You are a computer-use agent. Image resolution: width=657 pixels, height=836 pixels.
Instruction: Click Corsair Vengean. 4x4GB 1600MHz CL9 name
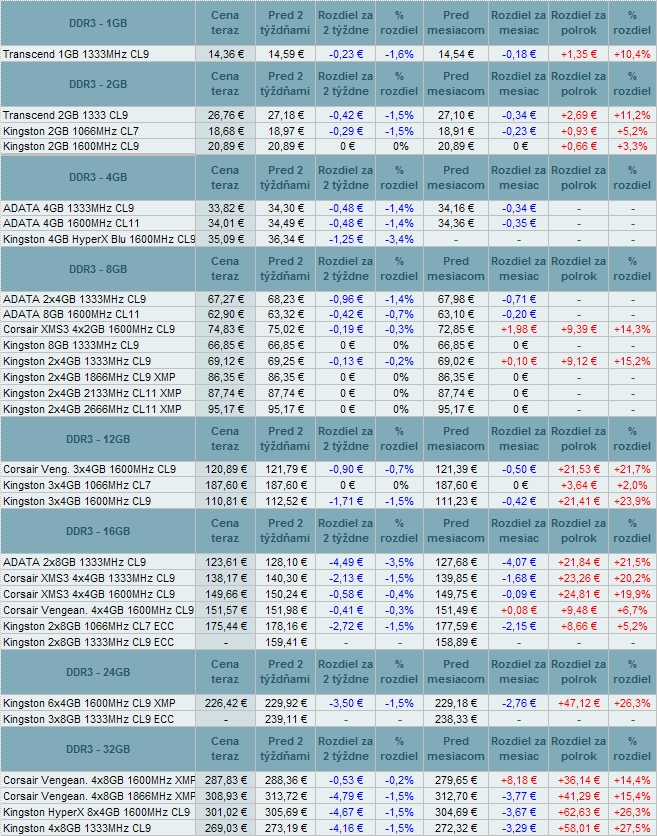click(x=99, y=610)
